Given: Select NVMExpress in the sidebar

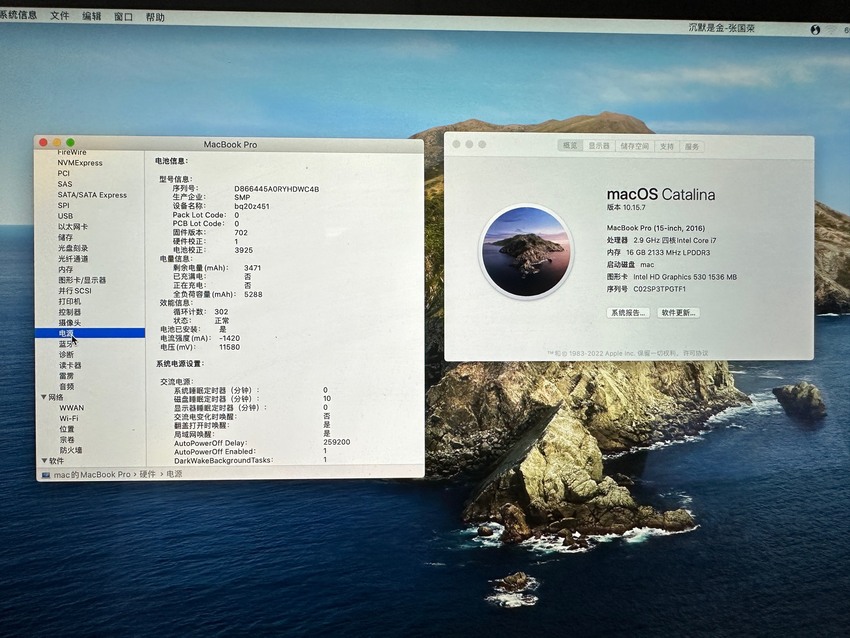Looking at the screenshot, I should click(x=80, y=163).
